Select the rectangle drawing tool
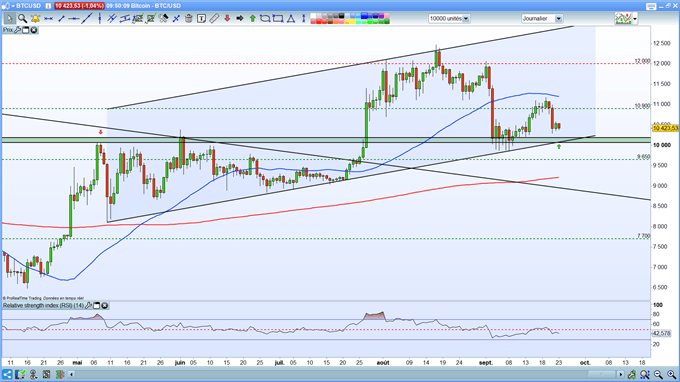 [x=278, y=19]
